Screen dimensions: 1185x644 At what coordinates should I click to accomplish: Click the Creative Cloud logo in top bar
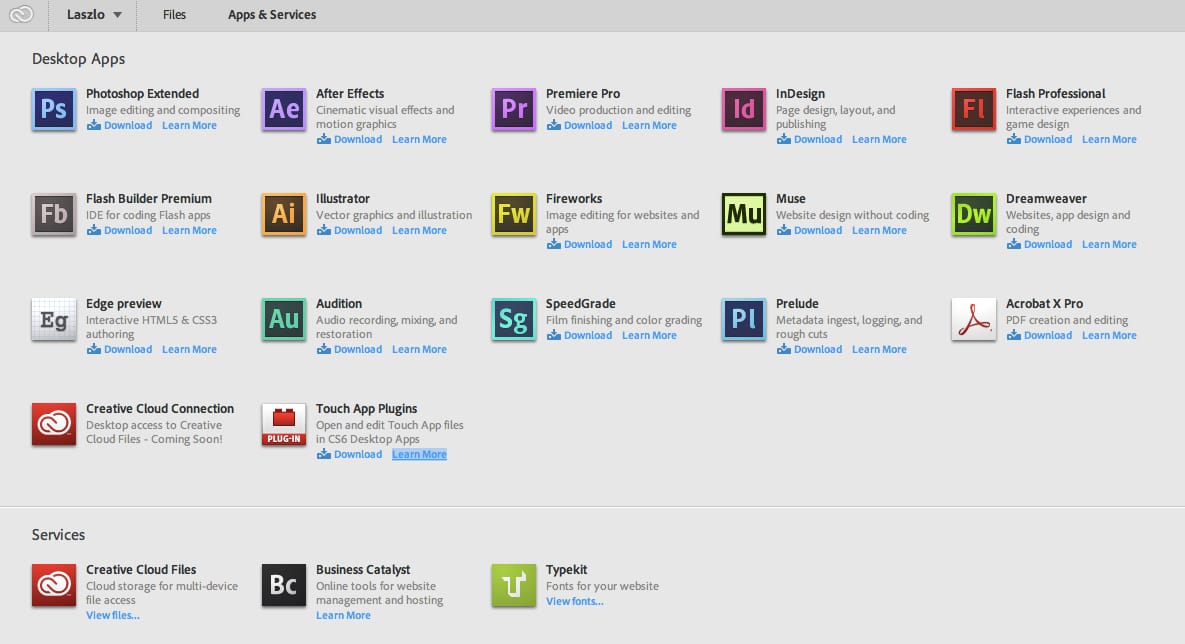(21, 14)
